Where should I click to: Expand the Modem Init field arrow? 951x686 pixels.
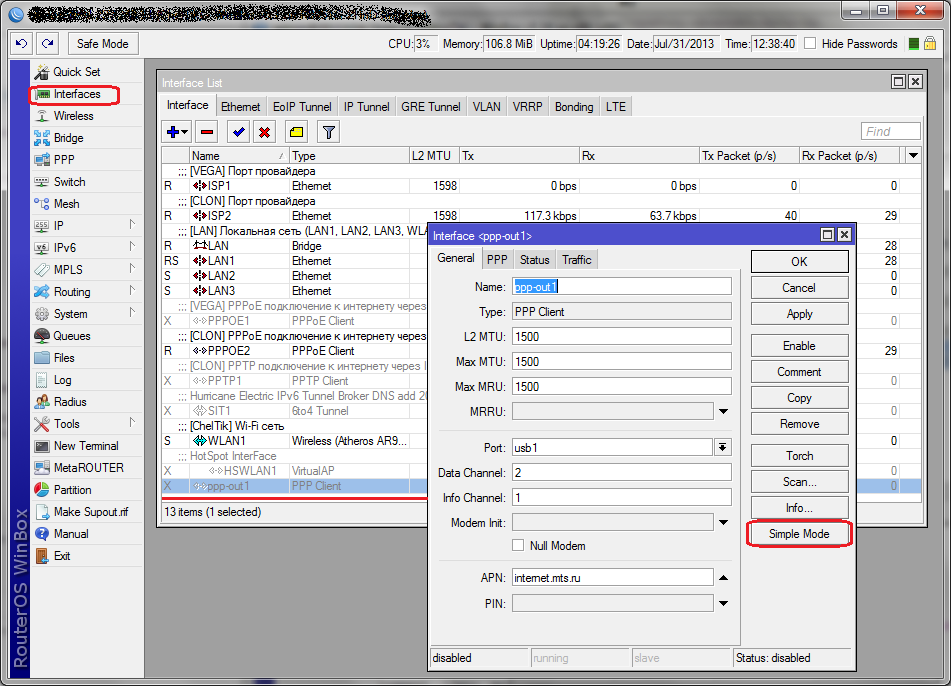[723, 522]
